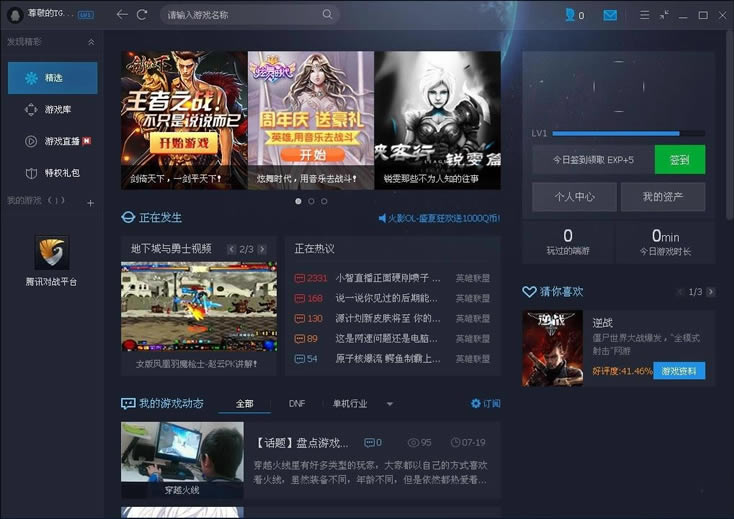Image resolution: width=734 pixels, height=519 pixels.
Task: Go to next video with right arrow 2/3
Action: pyautogui.click(x=262, y=249)
